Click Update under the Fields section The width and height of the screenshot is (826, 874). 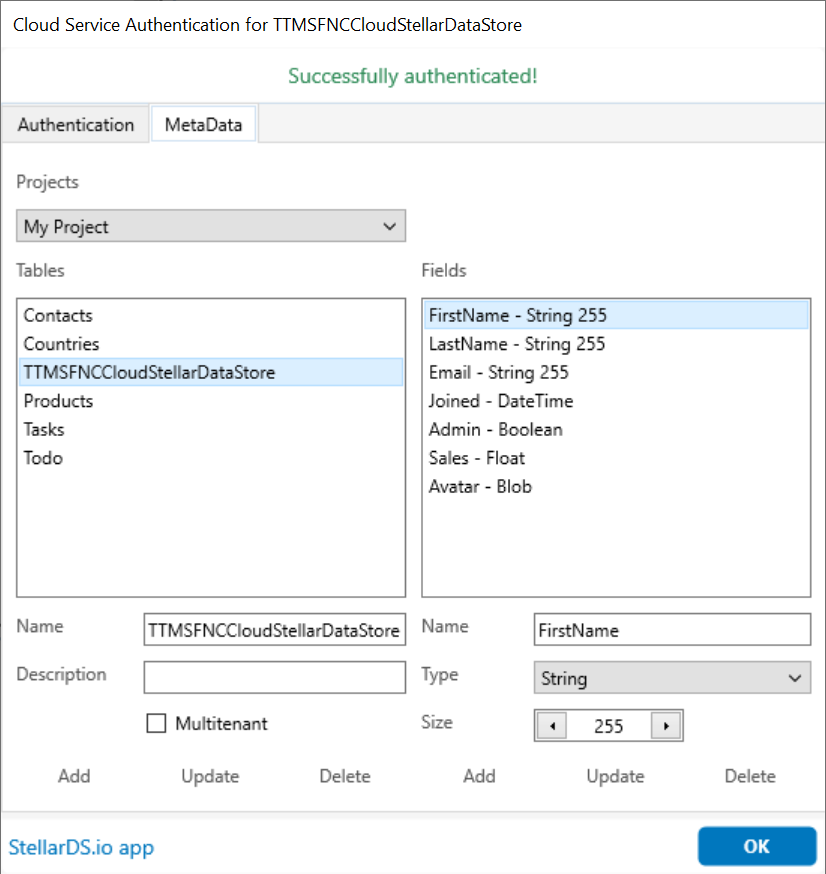(x=615, y=776)
